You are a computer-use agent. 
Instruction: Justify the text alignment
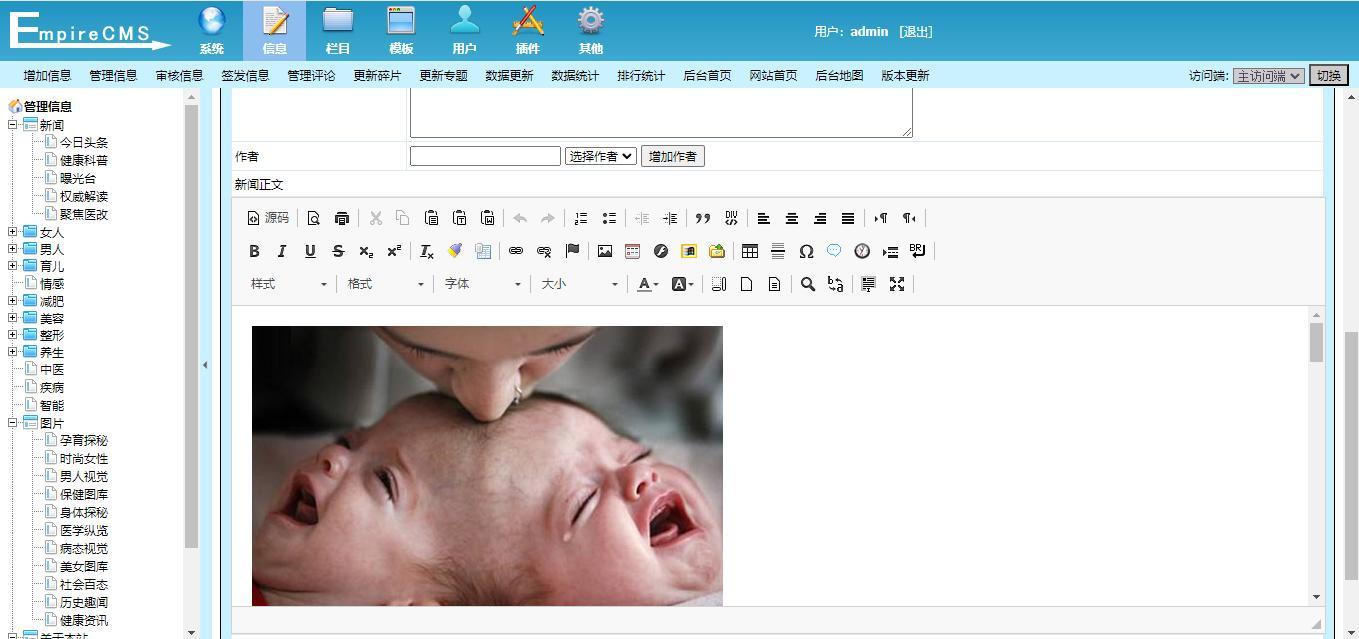click(847, 218)
